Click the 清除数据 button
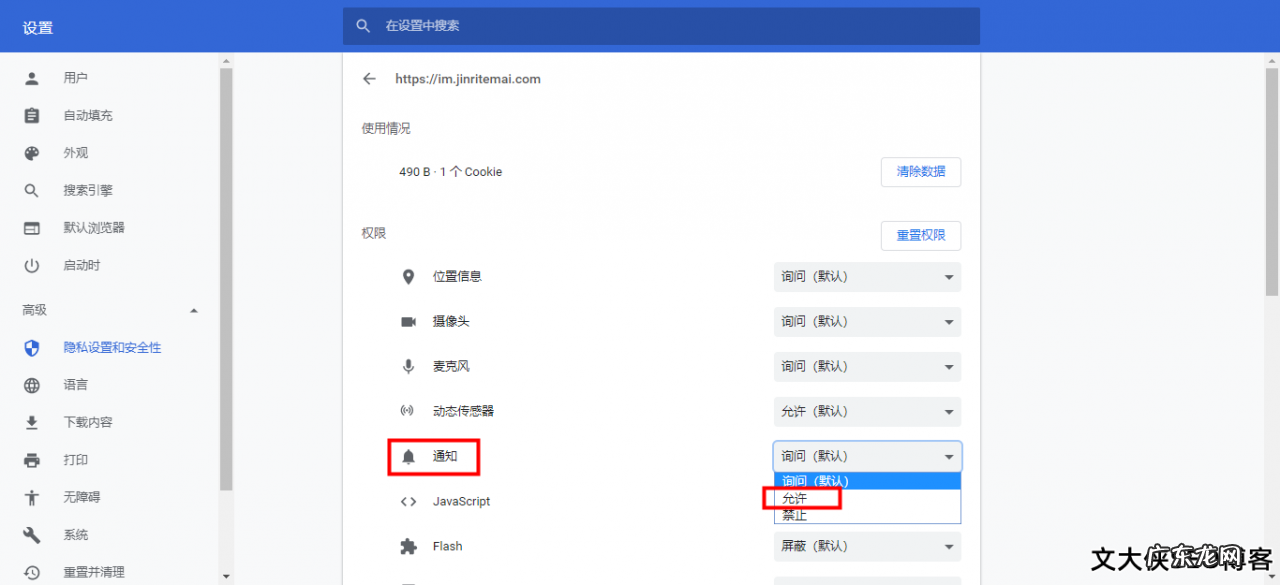Viewport: 1280px width, 585px height. coord(920,171)
